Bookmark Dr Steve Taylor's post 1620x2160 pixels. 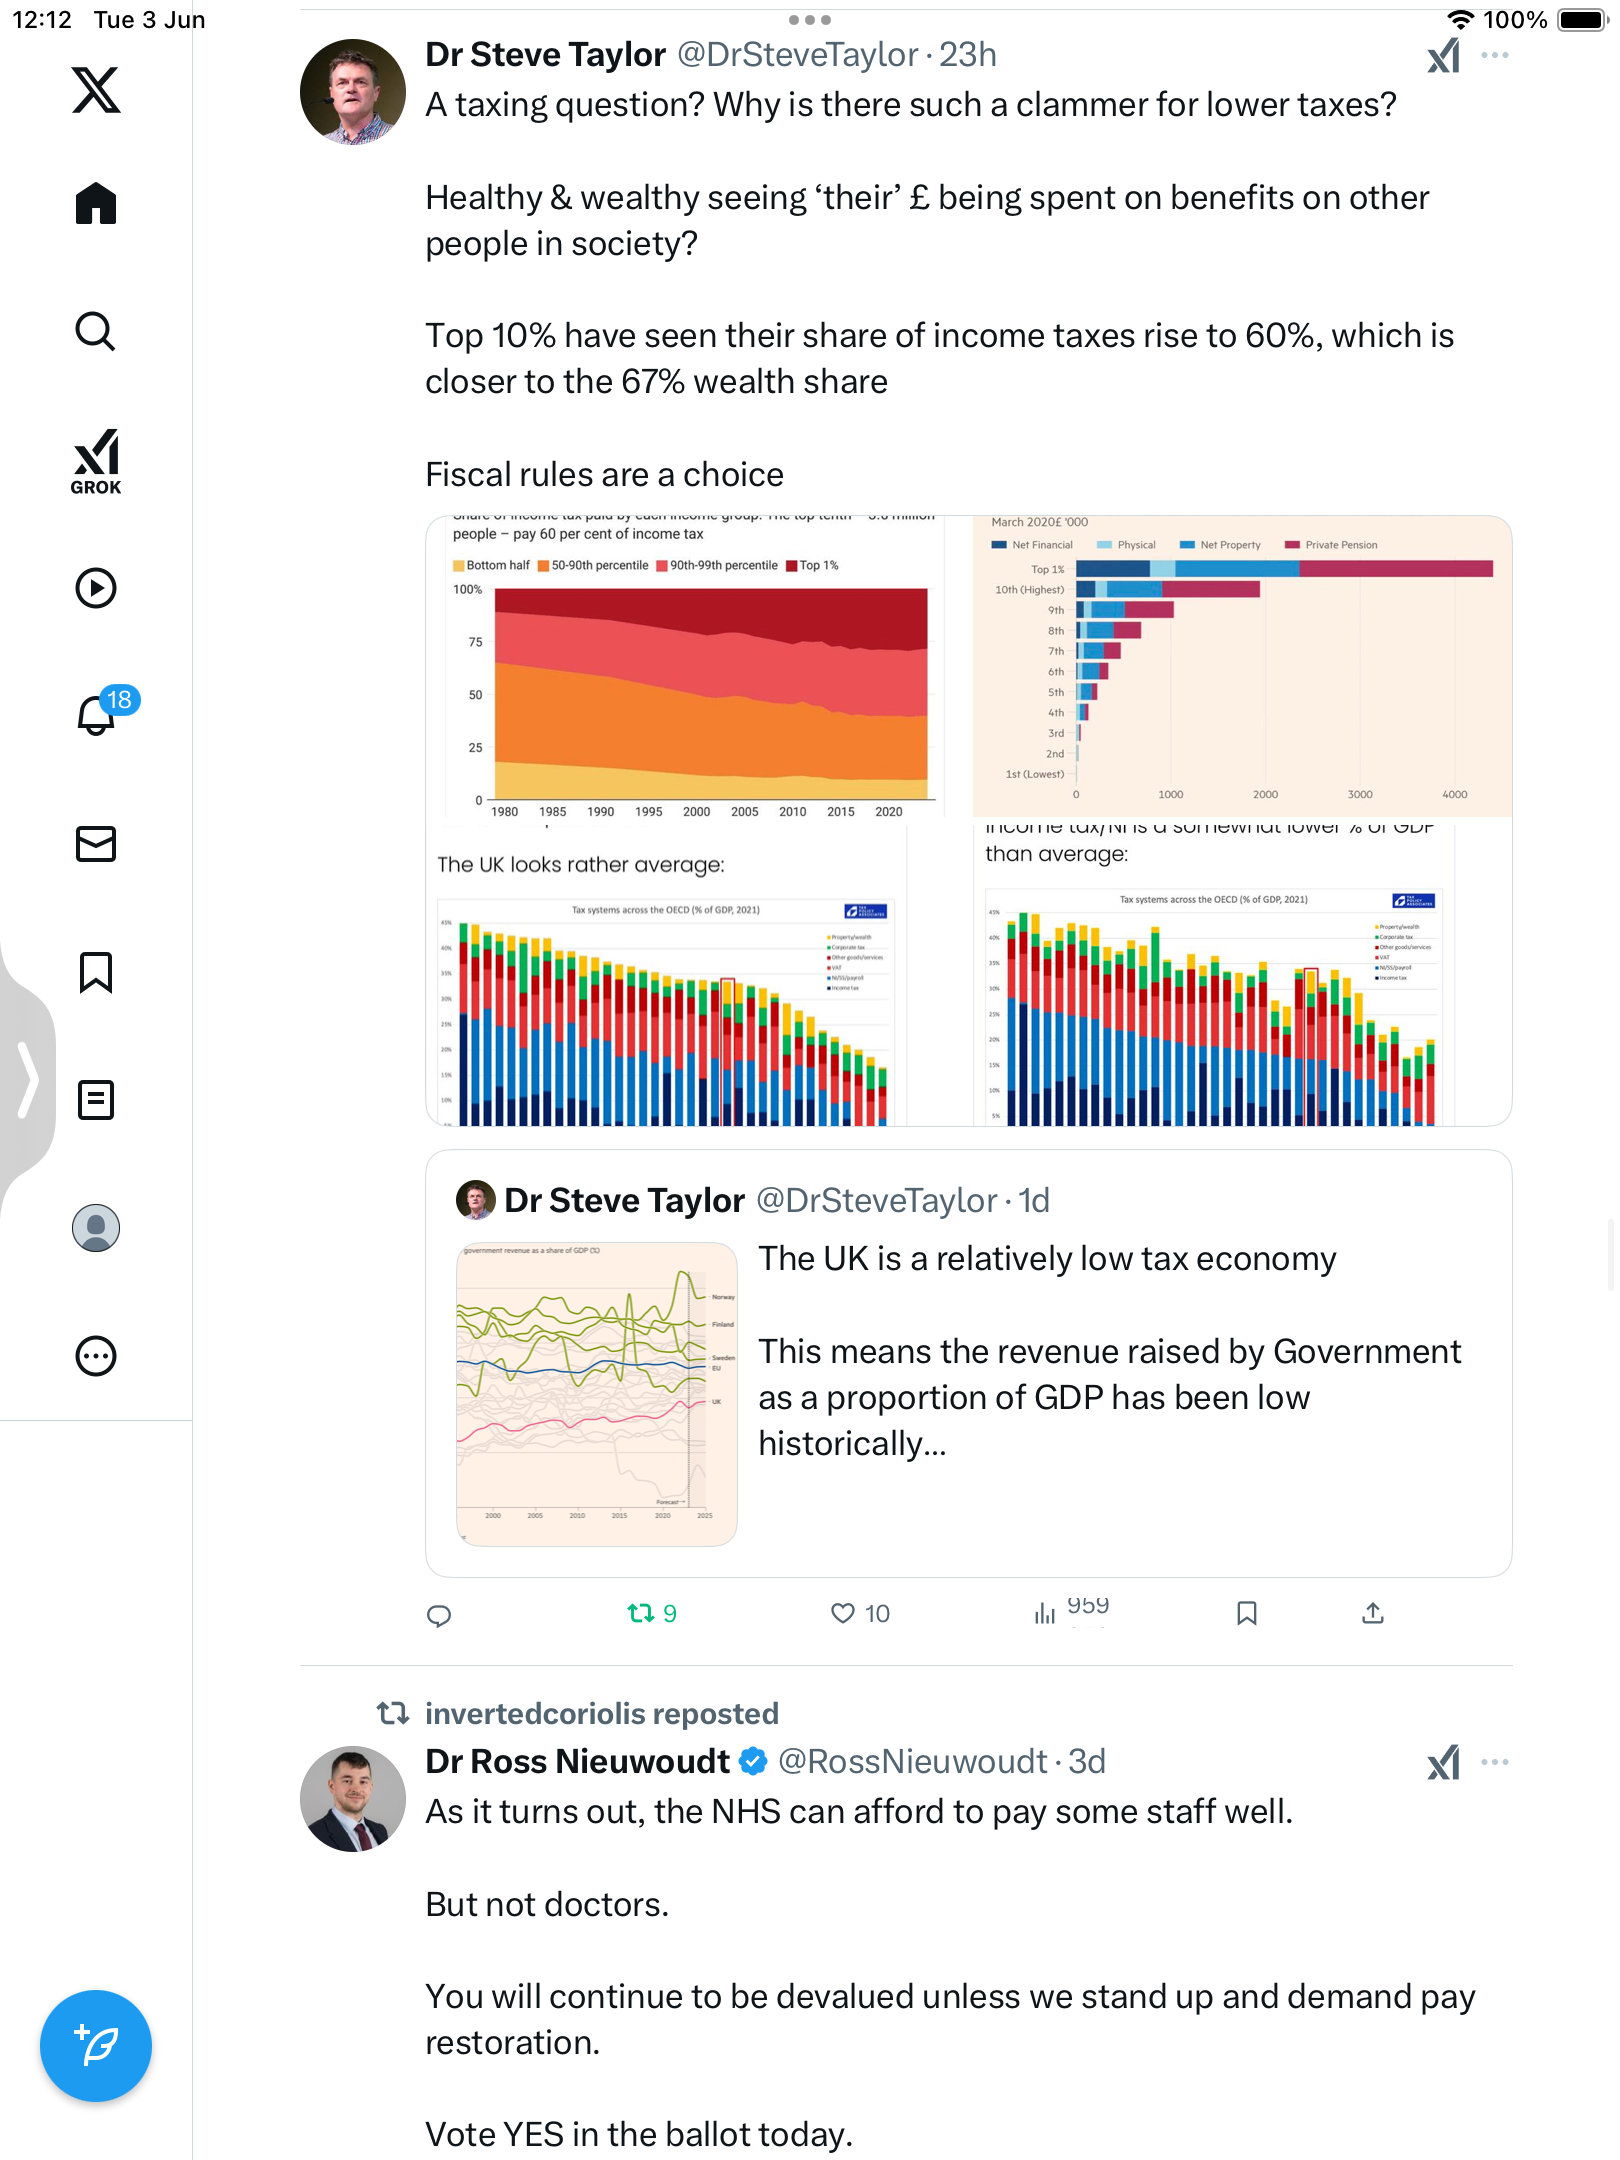[x=1247, y=1613]
